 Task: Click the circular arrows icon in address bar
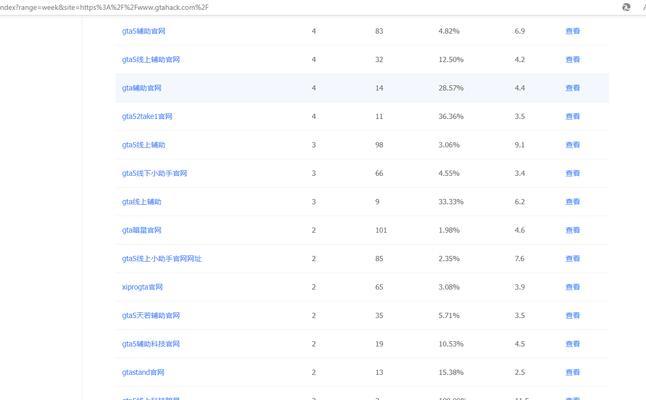626,7
